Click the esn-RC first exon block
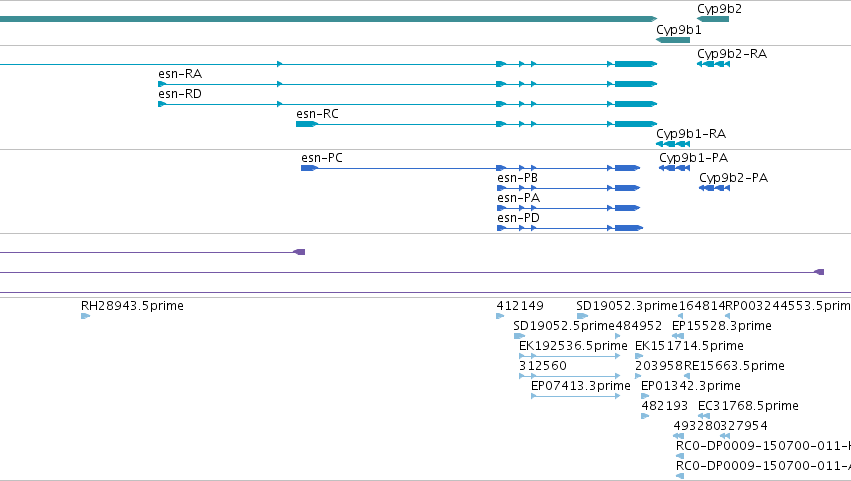 coord(307,124)
